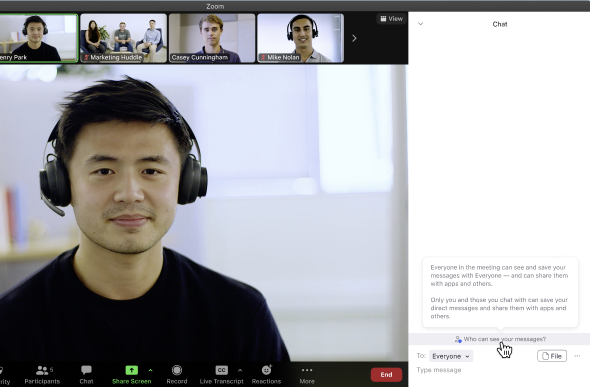Image resolution: width=590 pixels, height=387 pixels.
Task: Select Henry Park video thumbnail
Action: pyautogui.click(x=39, y=38)
